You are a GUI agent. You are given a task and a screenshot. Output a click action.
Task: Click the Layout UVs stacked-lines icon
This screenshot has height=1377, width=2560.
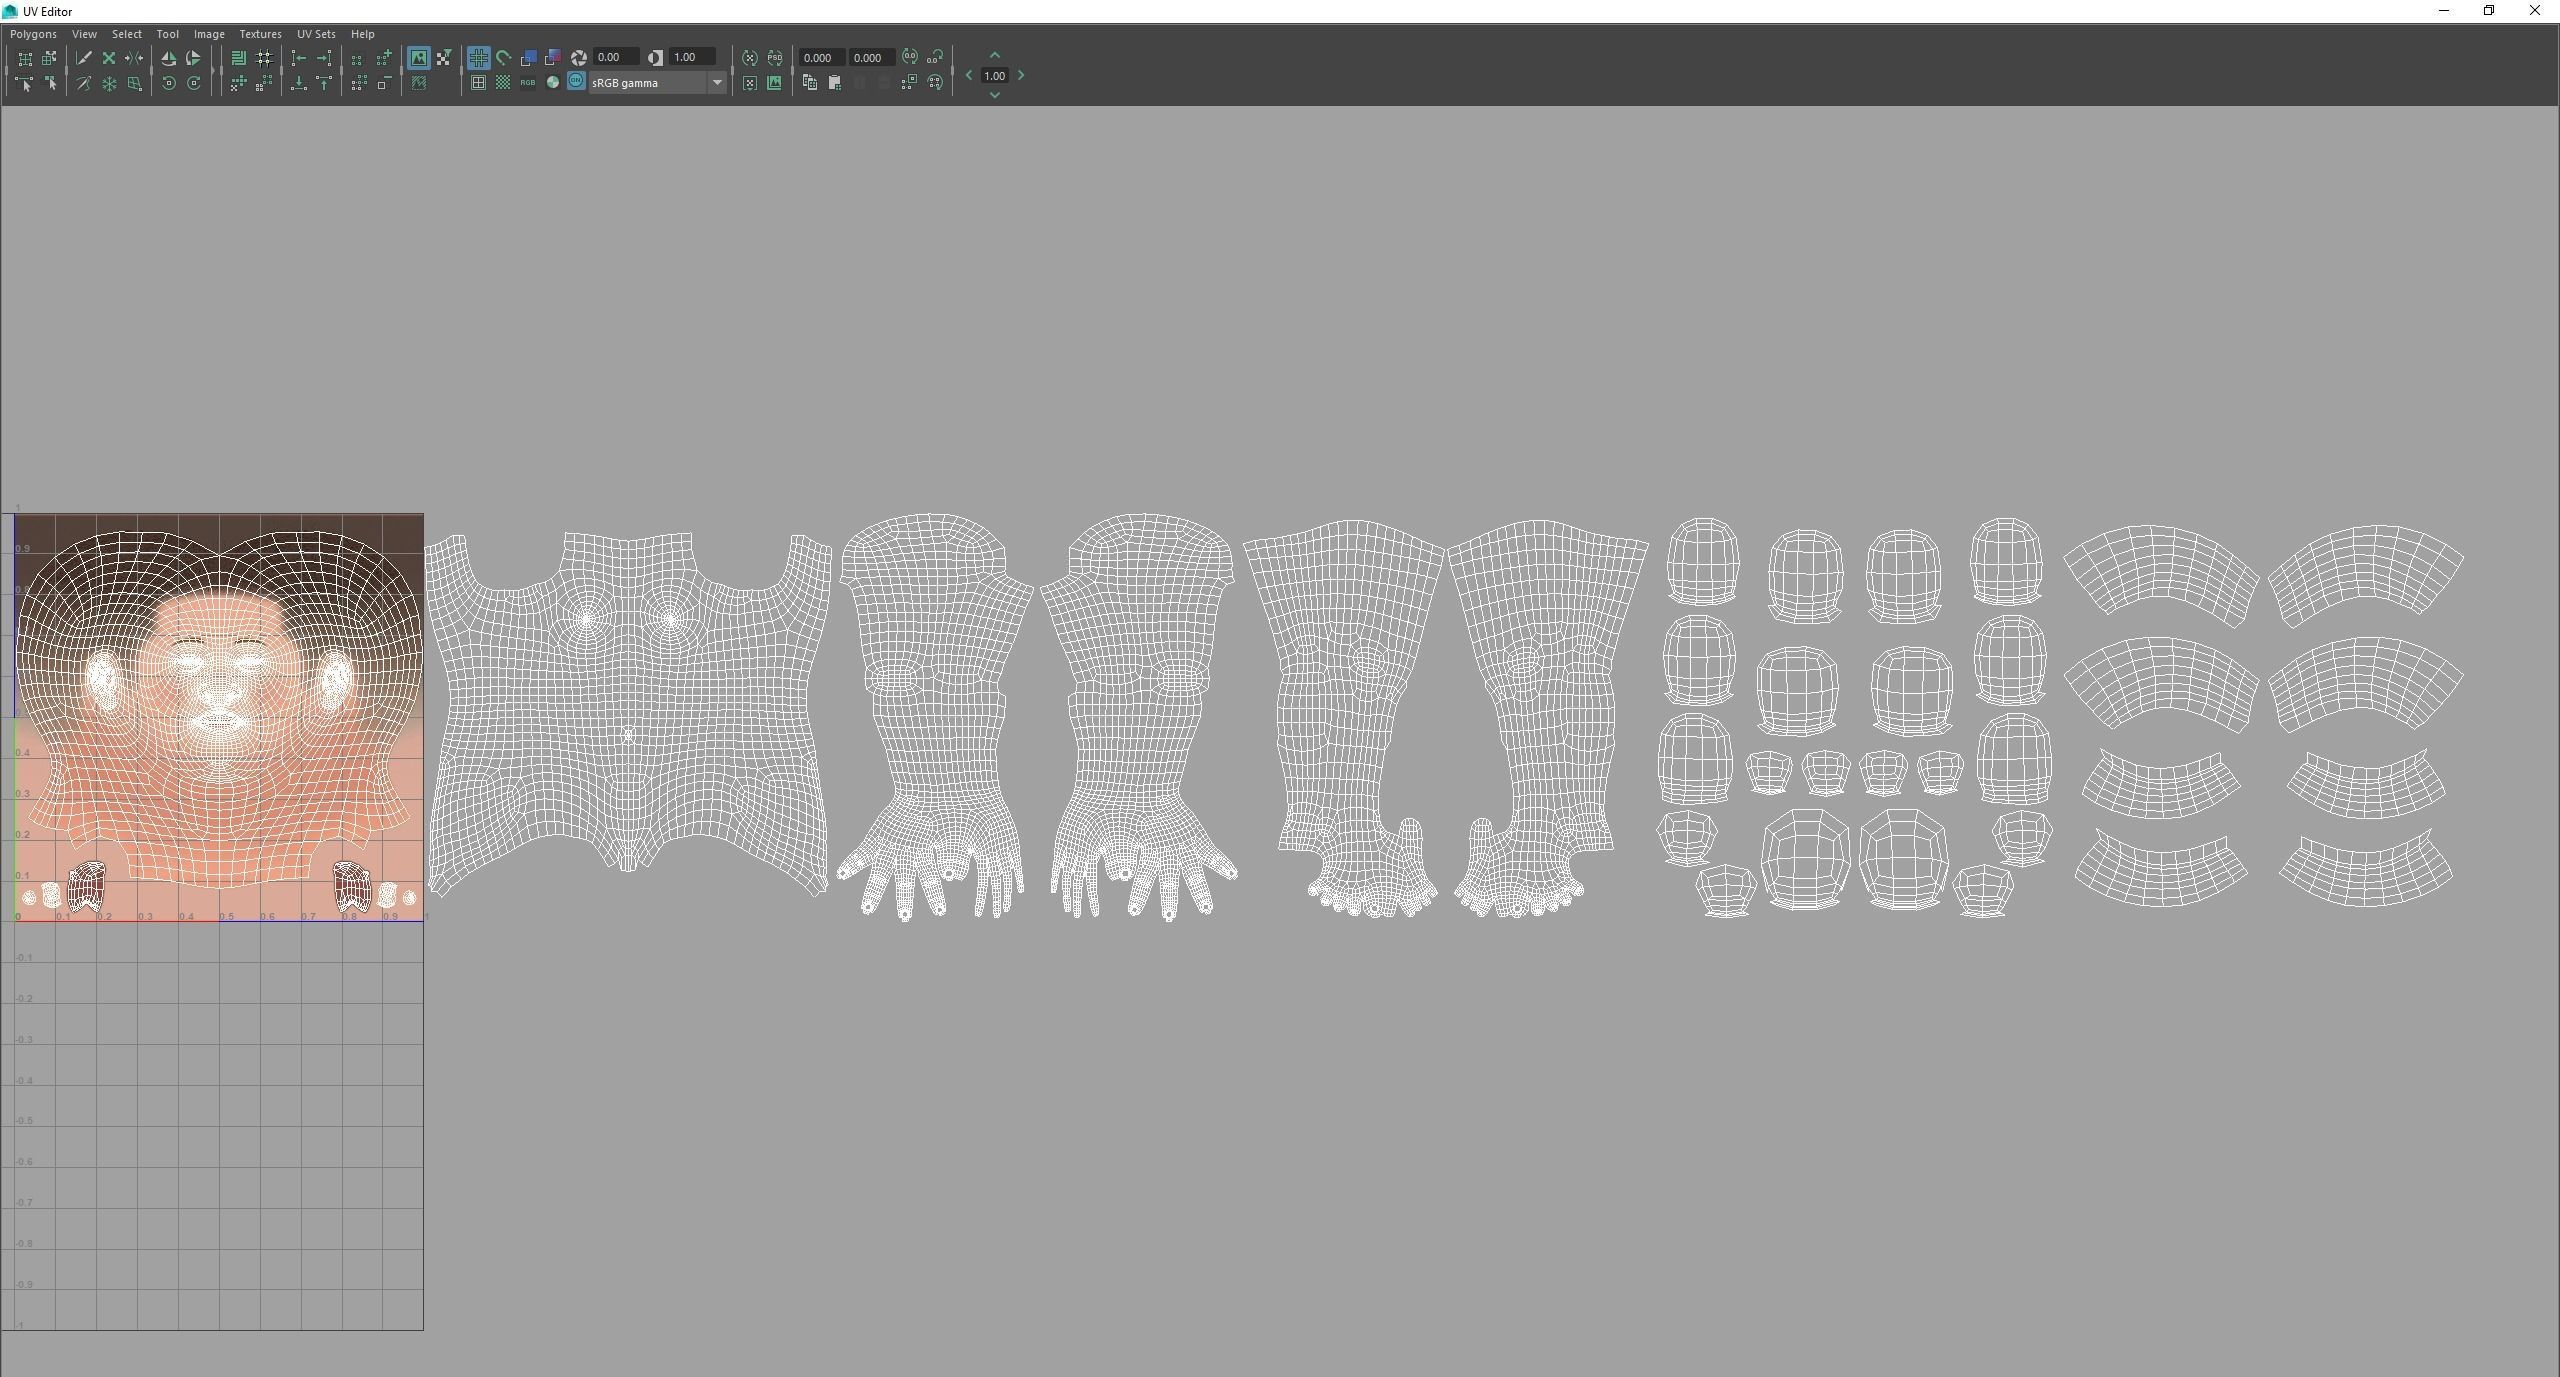click(x=238, y=58)
